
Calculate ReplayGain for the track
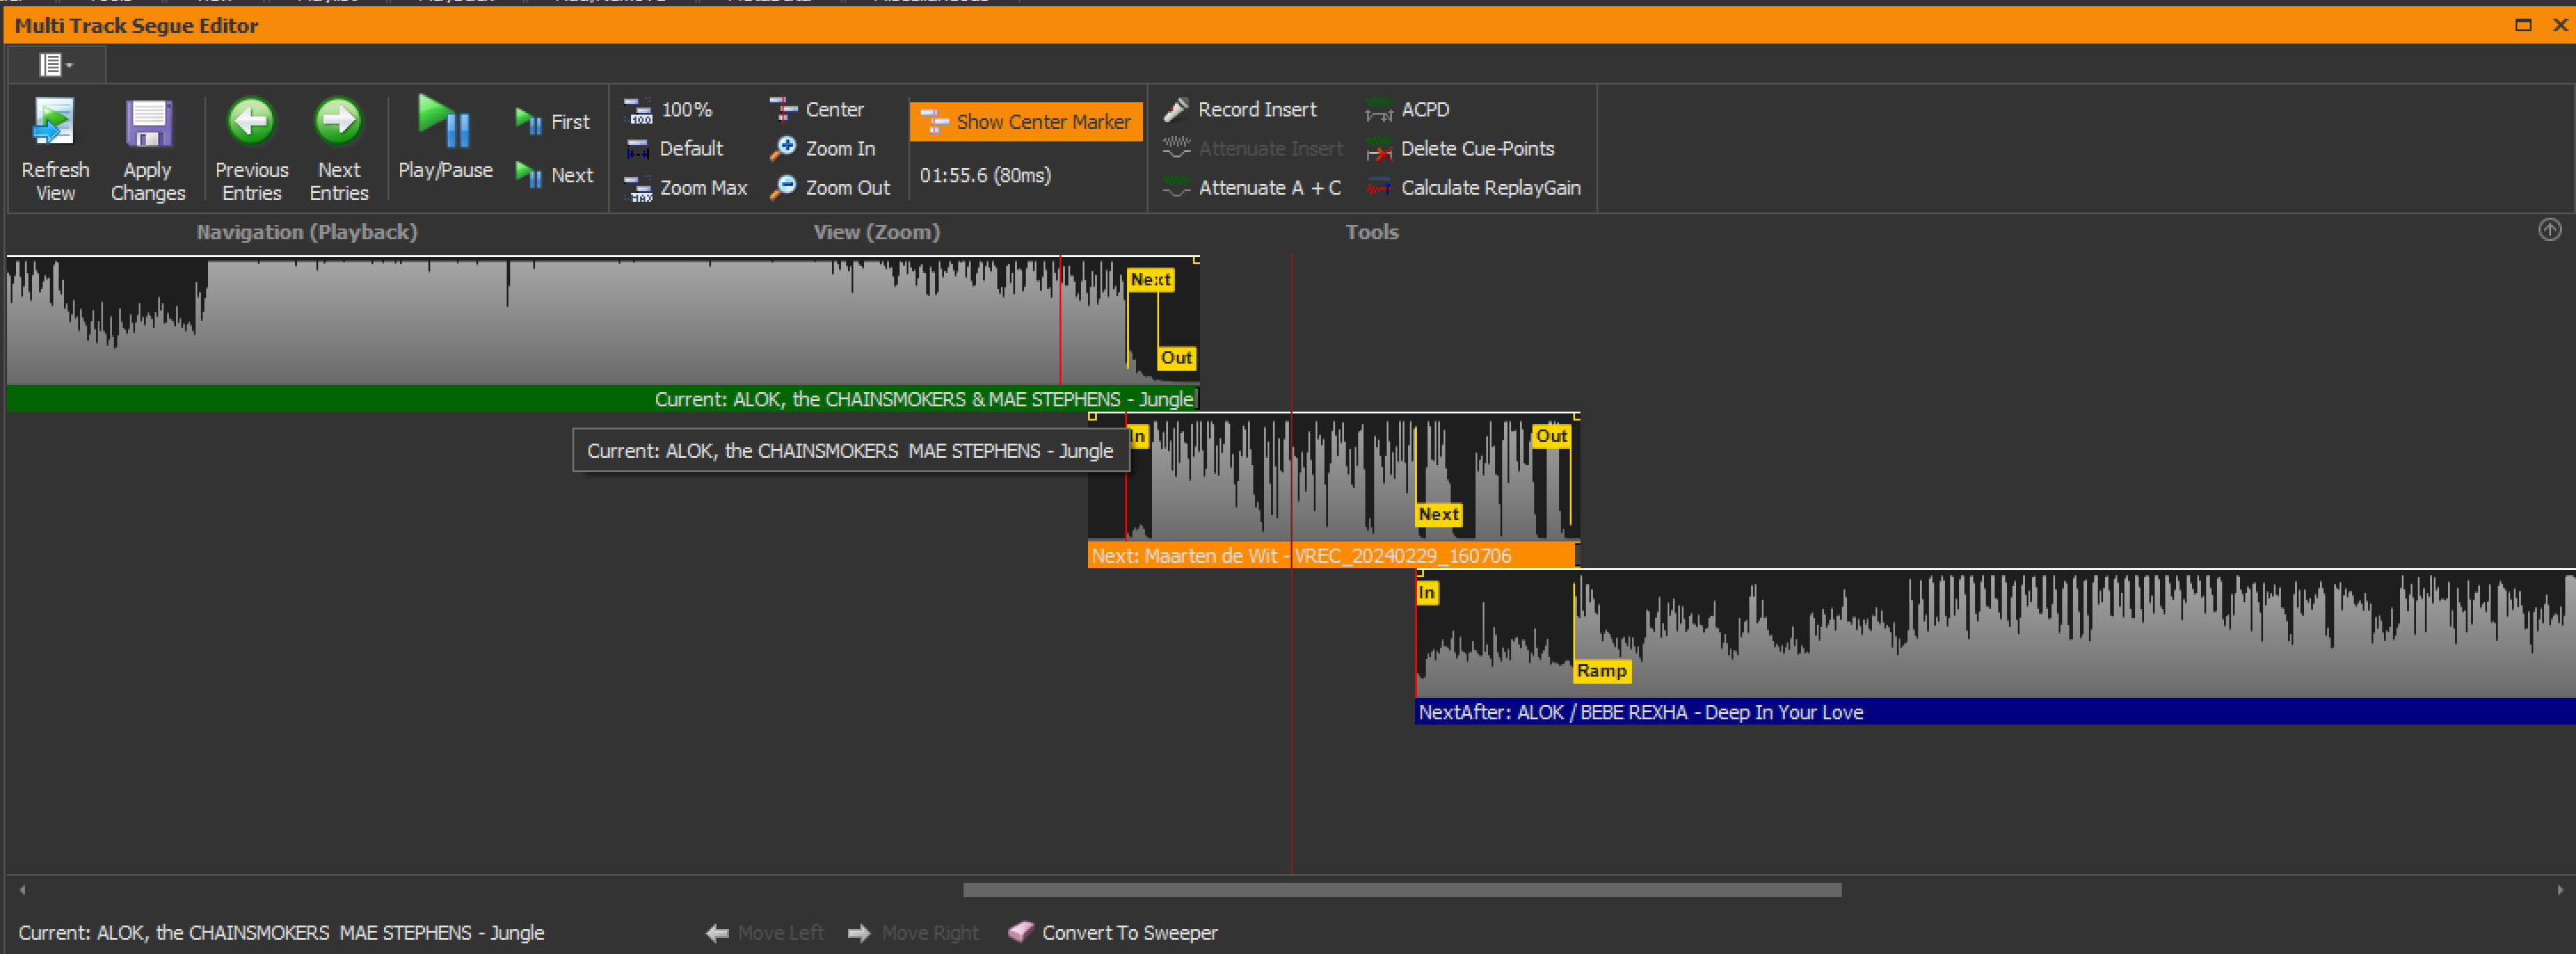pyautogui.click(x=1473, y=188)
